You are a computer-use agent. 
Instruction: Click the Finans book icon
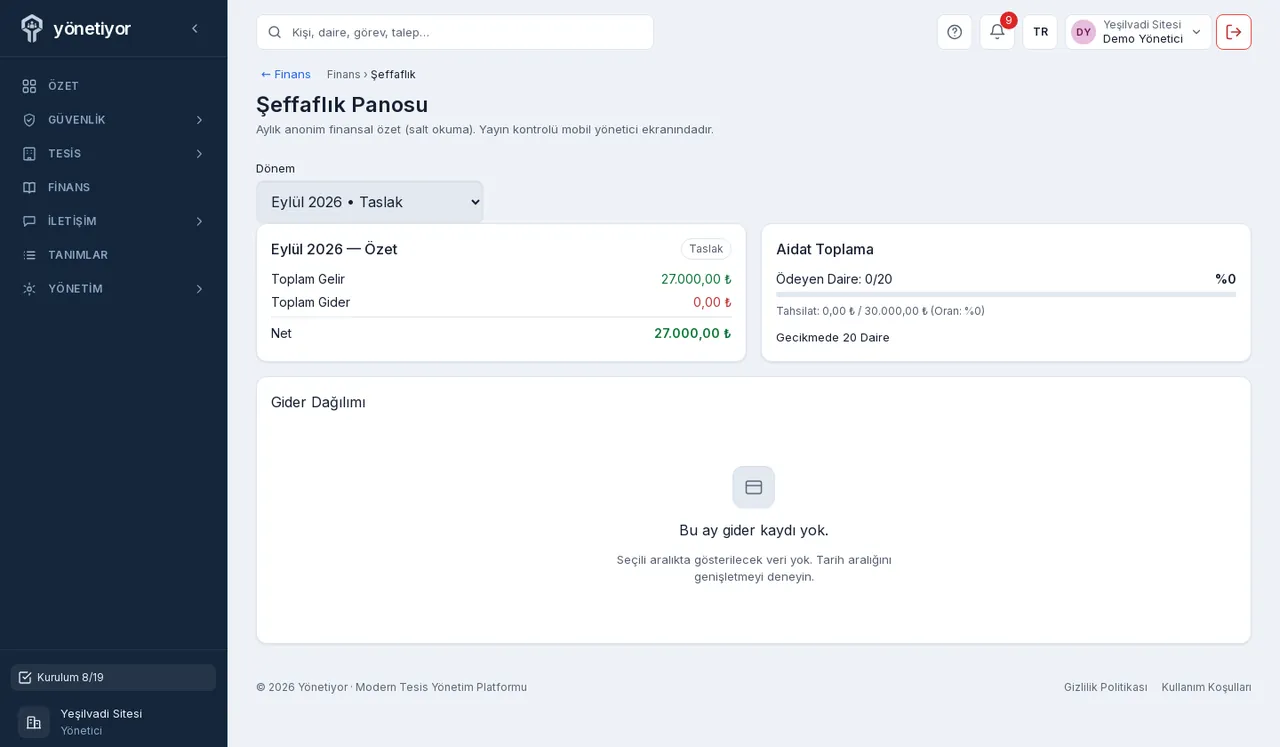(x=29, y=187)
